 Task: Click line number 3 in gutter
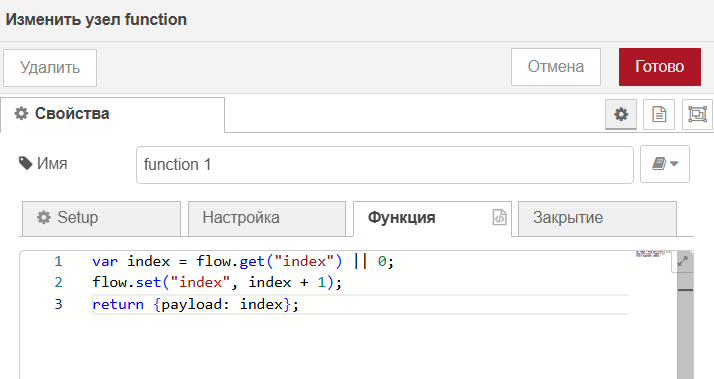pyautogui.click(x=58, y=304)
